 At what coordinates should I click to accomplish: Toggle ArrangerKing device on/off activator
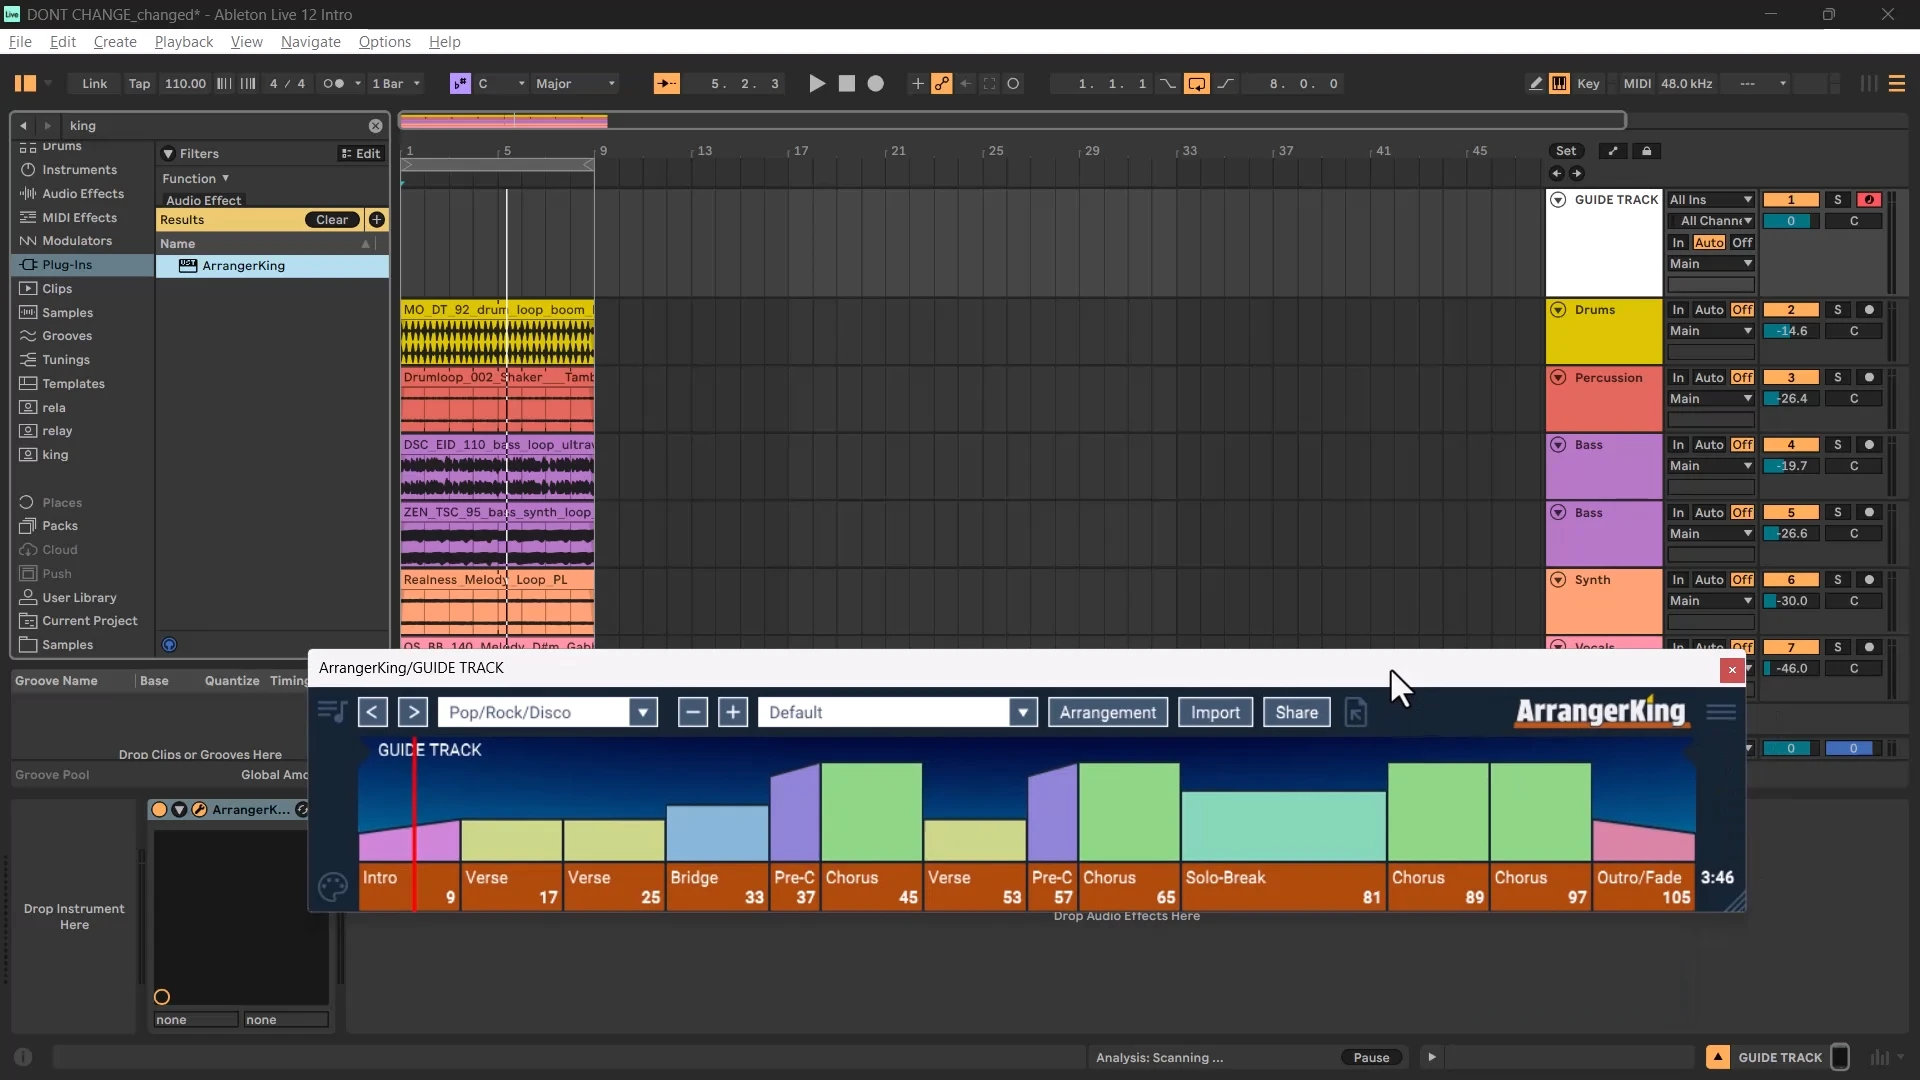tap(159, 810)
